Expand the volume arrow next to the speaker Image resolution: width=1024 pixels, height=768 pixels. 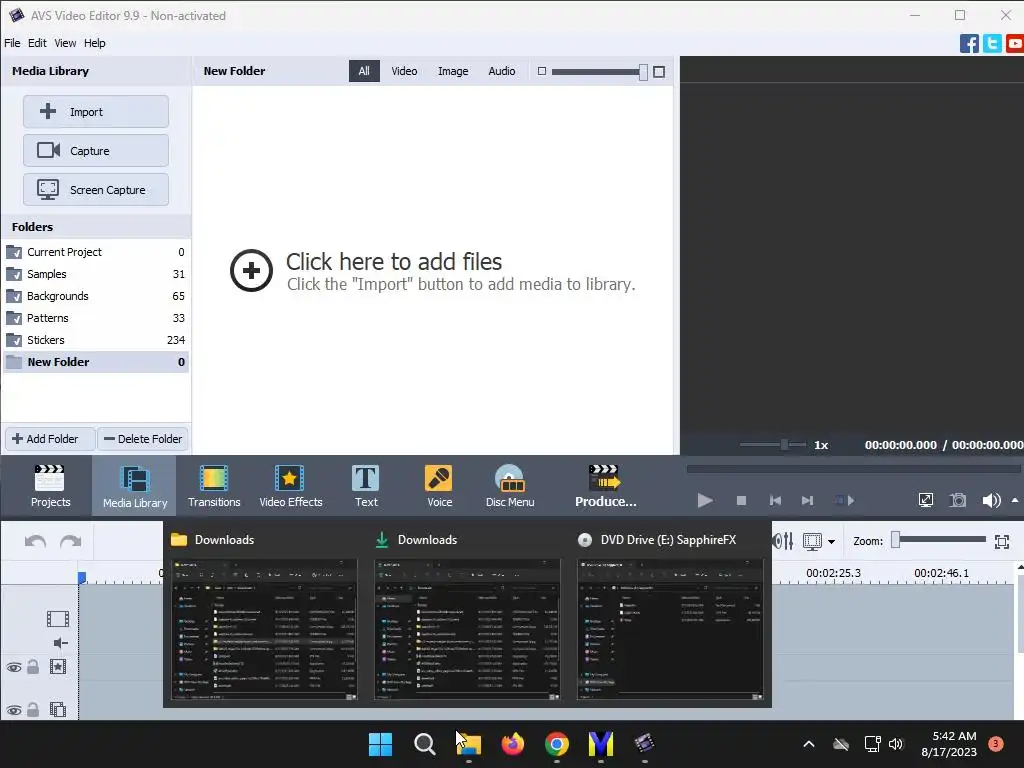1014,500
